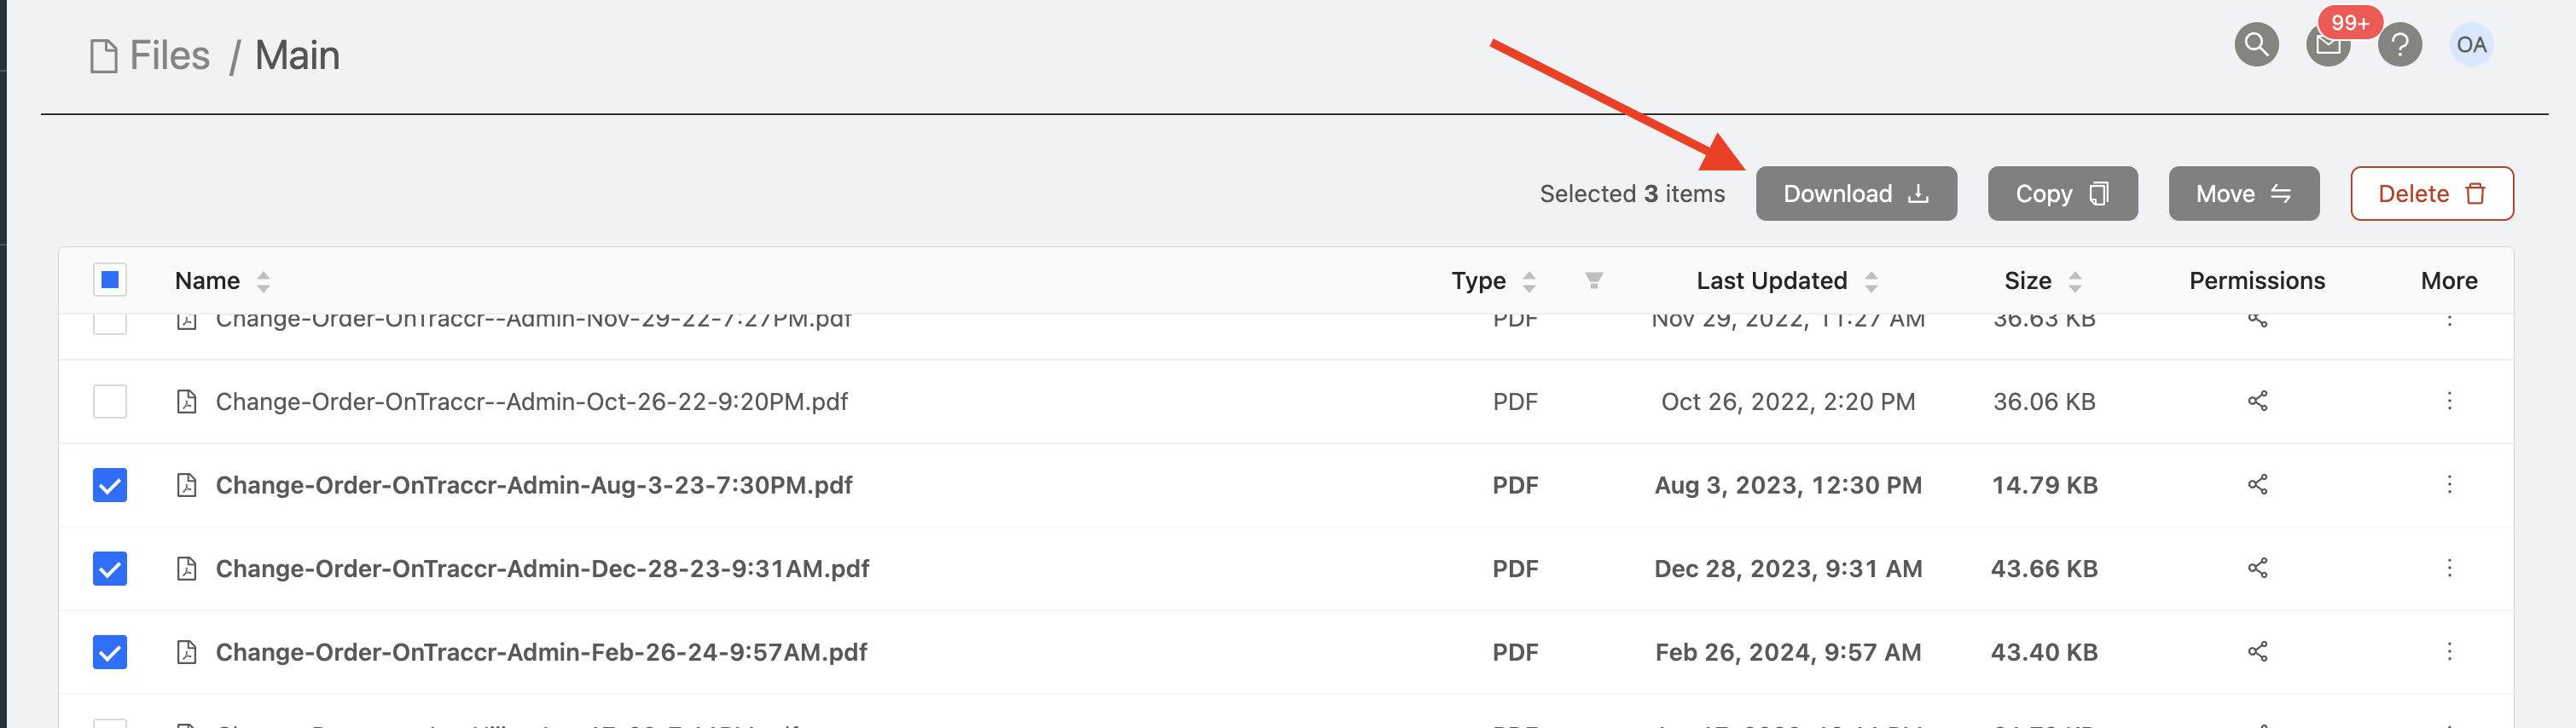Open Change-Order-OnTraccr-Admin-Aug-3-23-7:30PM.pdf
2576x728 pixels.
(x=534, y=485)
